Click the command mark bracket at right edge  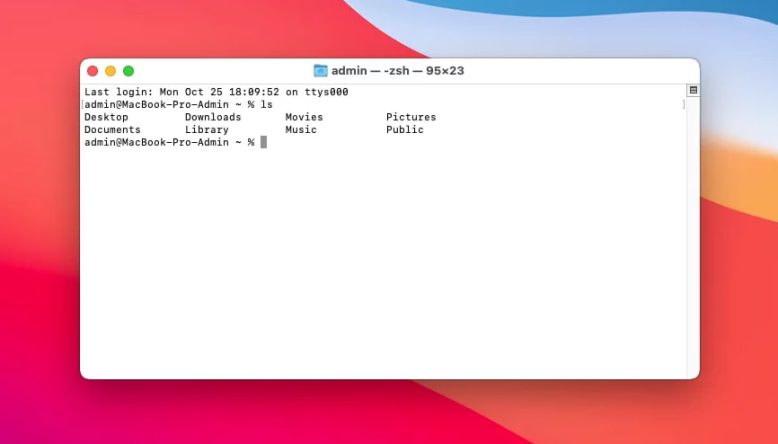(x=684, y=104)
